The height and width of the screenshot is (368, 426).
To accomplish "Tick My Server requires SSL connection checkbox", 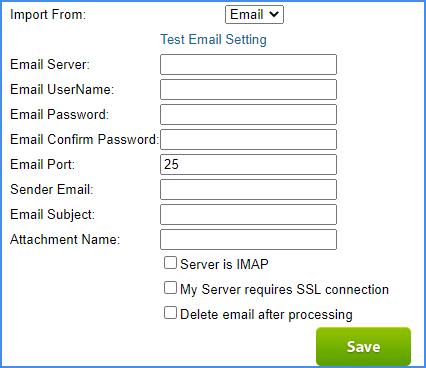I will 170,288.
